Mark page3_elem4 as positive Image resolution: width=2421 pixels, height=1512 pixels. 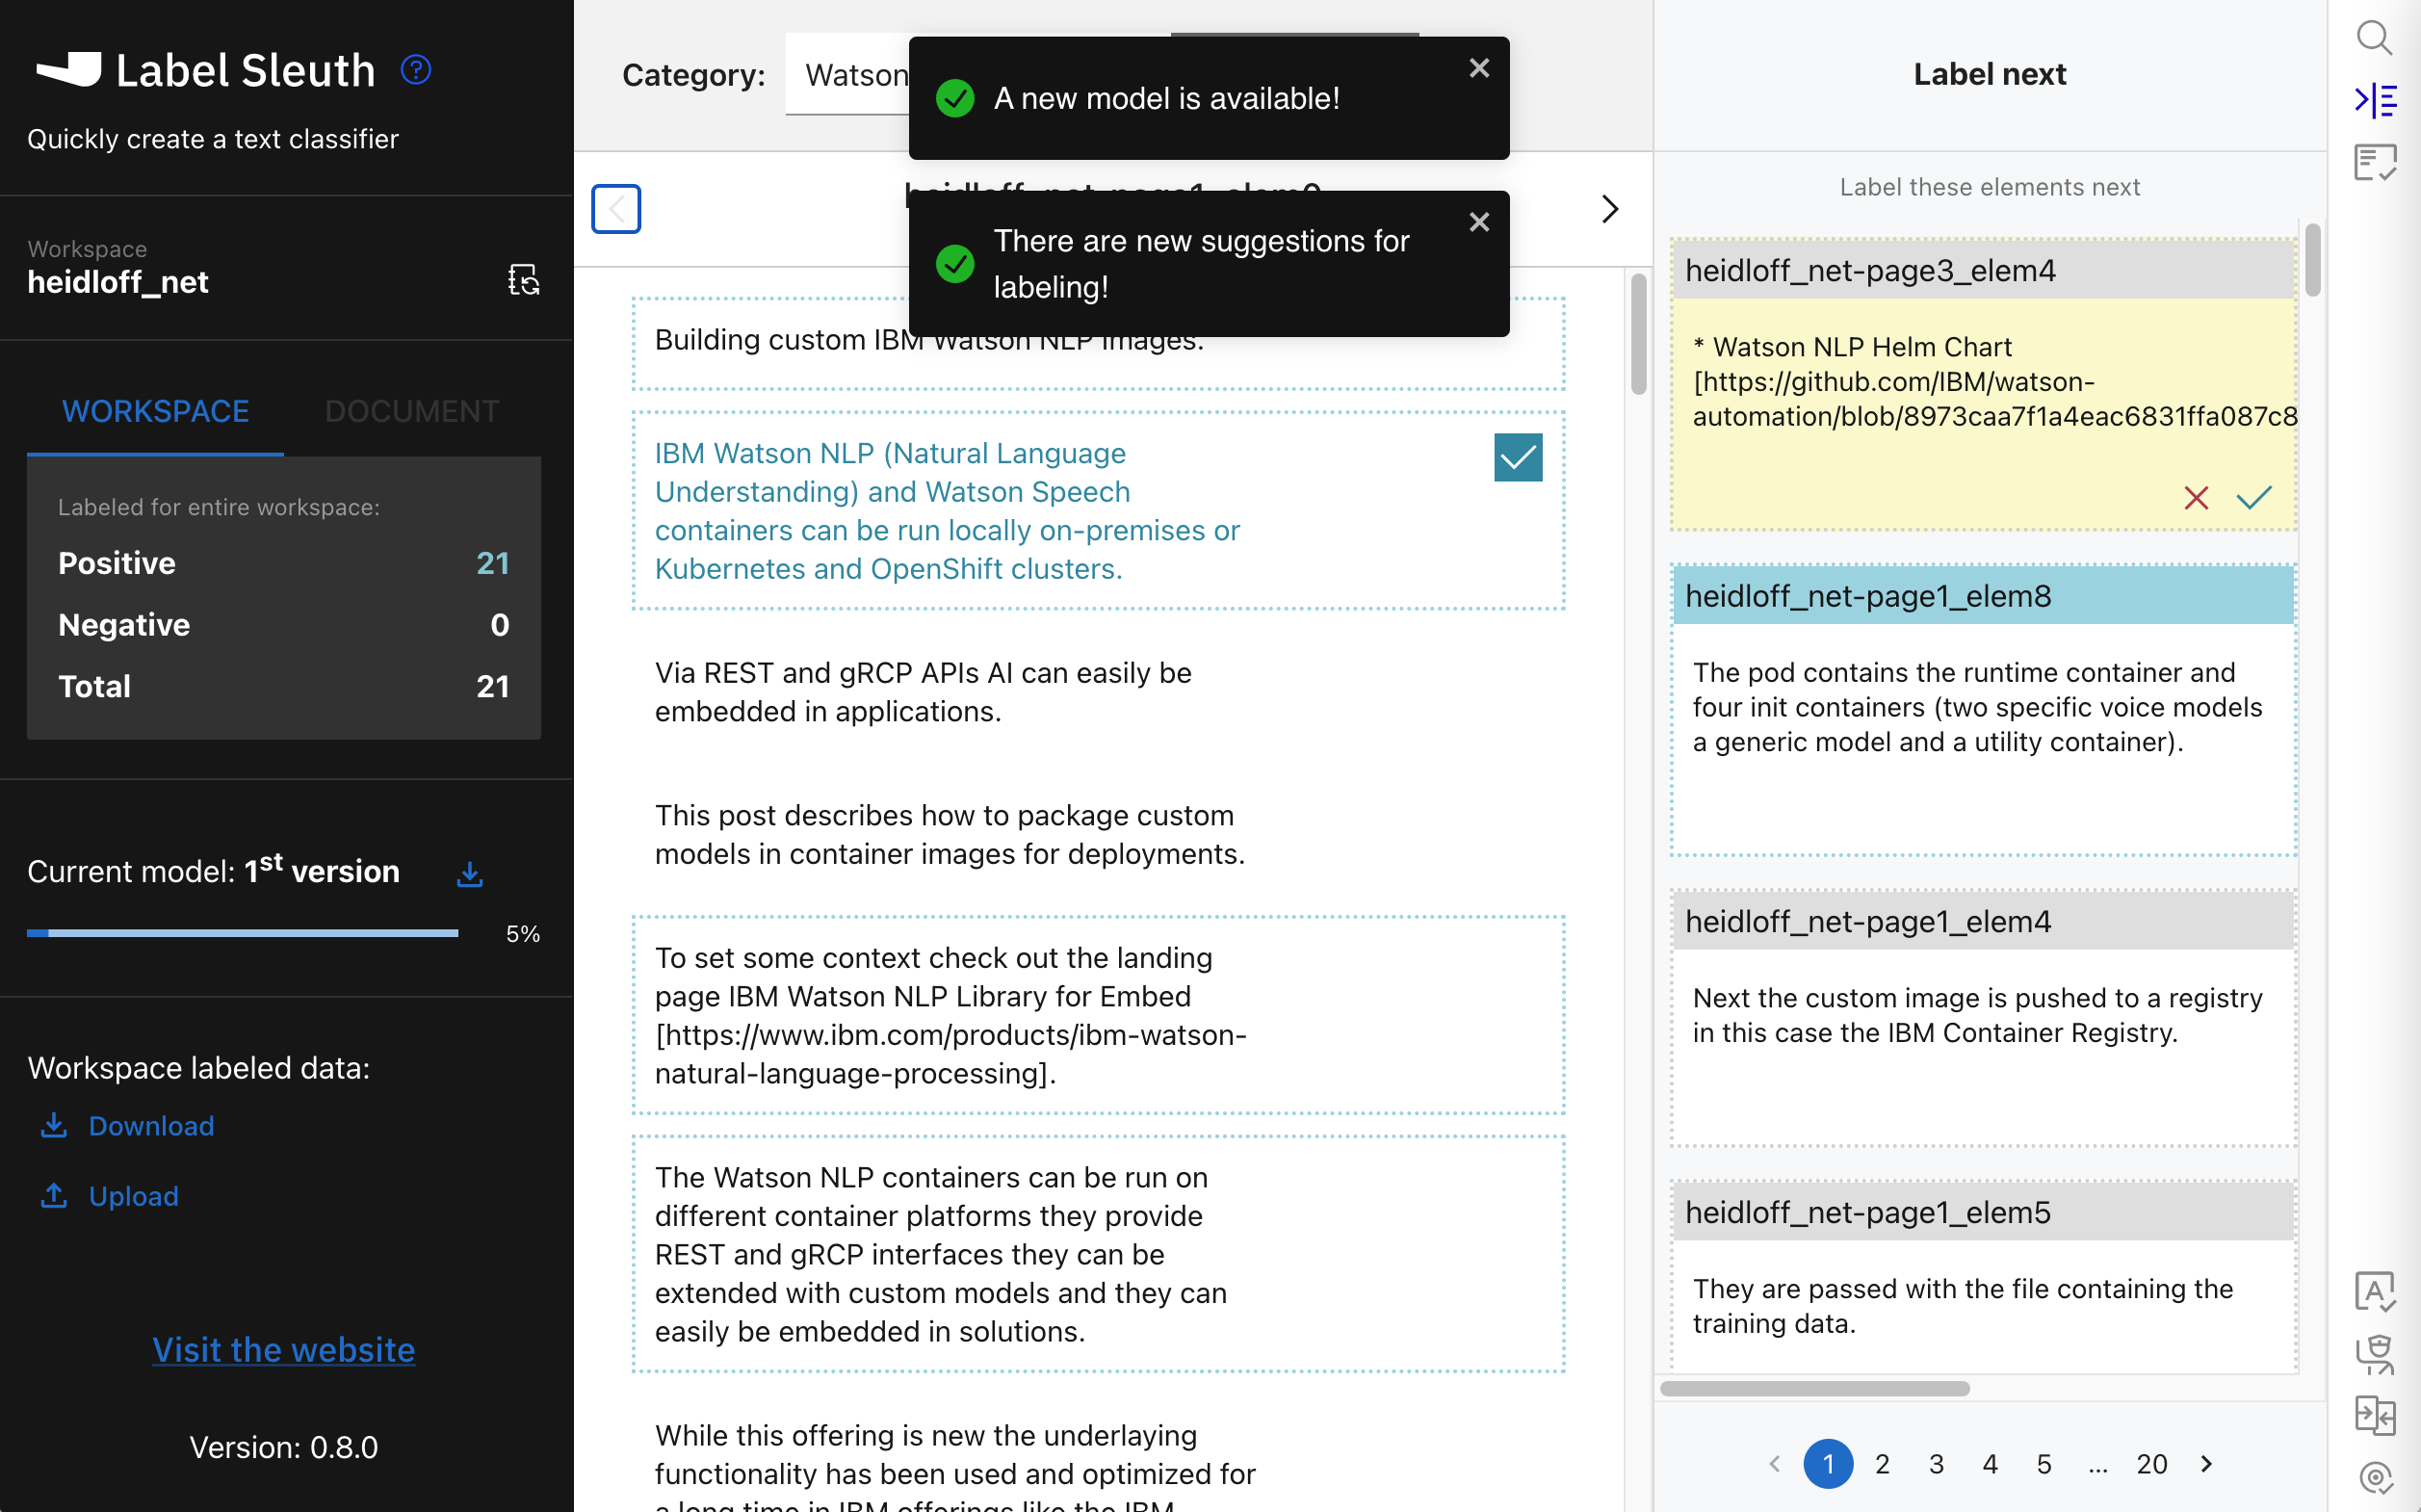[2254, 497]
